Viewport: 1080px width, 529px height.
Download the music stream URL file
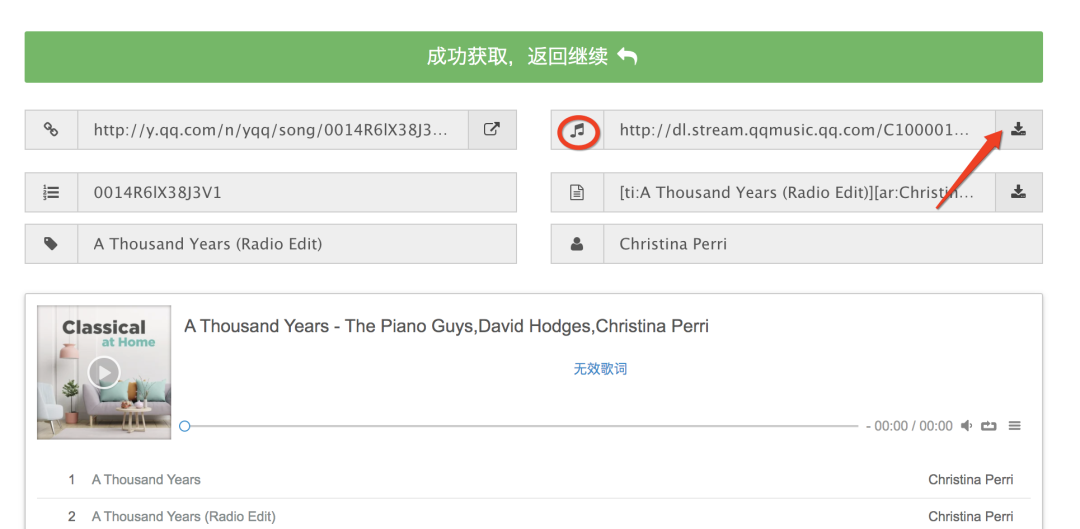point(1018,129)
